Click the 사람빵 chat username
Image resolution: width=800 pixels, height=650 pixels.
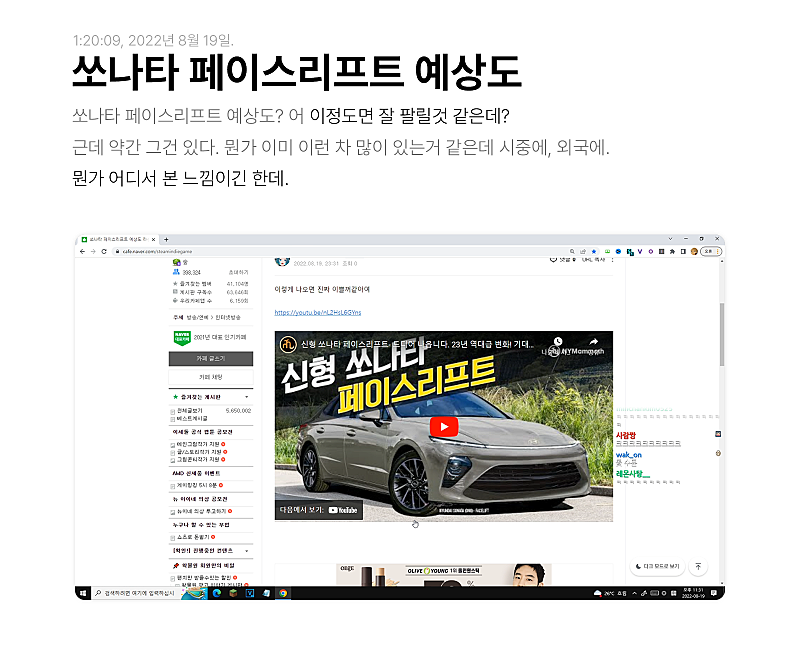626,435
